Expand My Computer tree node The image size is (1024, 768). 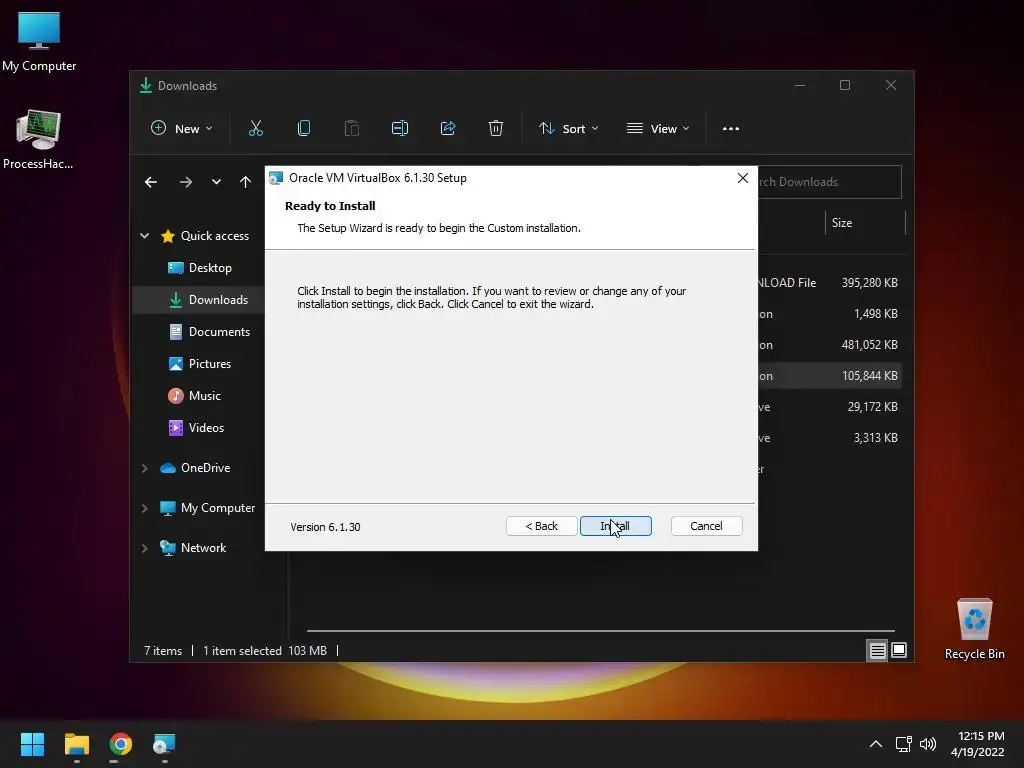pyautogui.click(x=144, y=508)
